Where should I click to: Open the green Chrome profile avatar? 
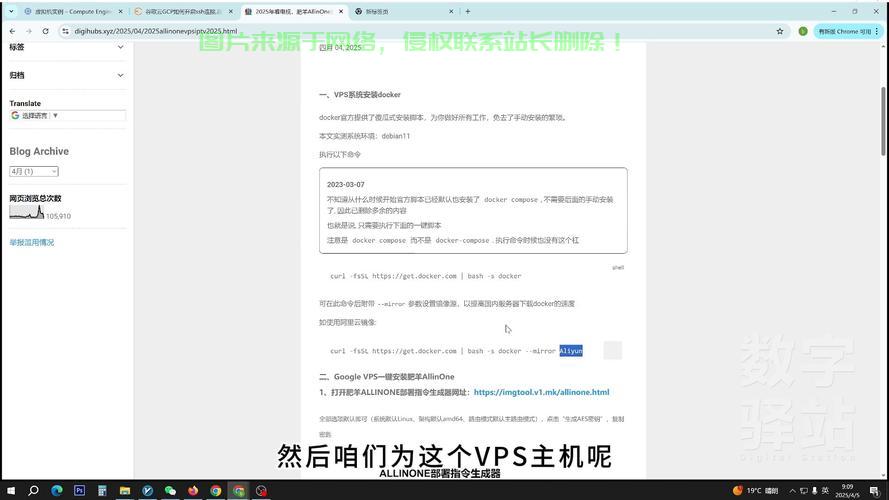[x=803, y=31]
